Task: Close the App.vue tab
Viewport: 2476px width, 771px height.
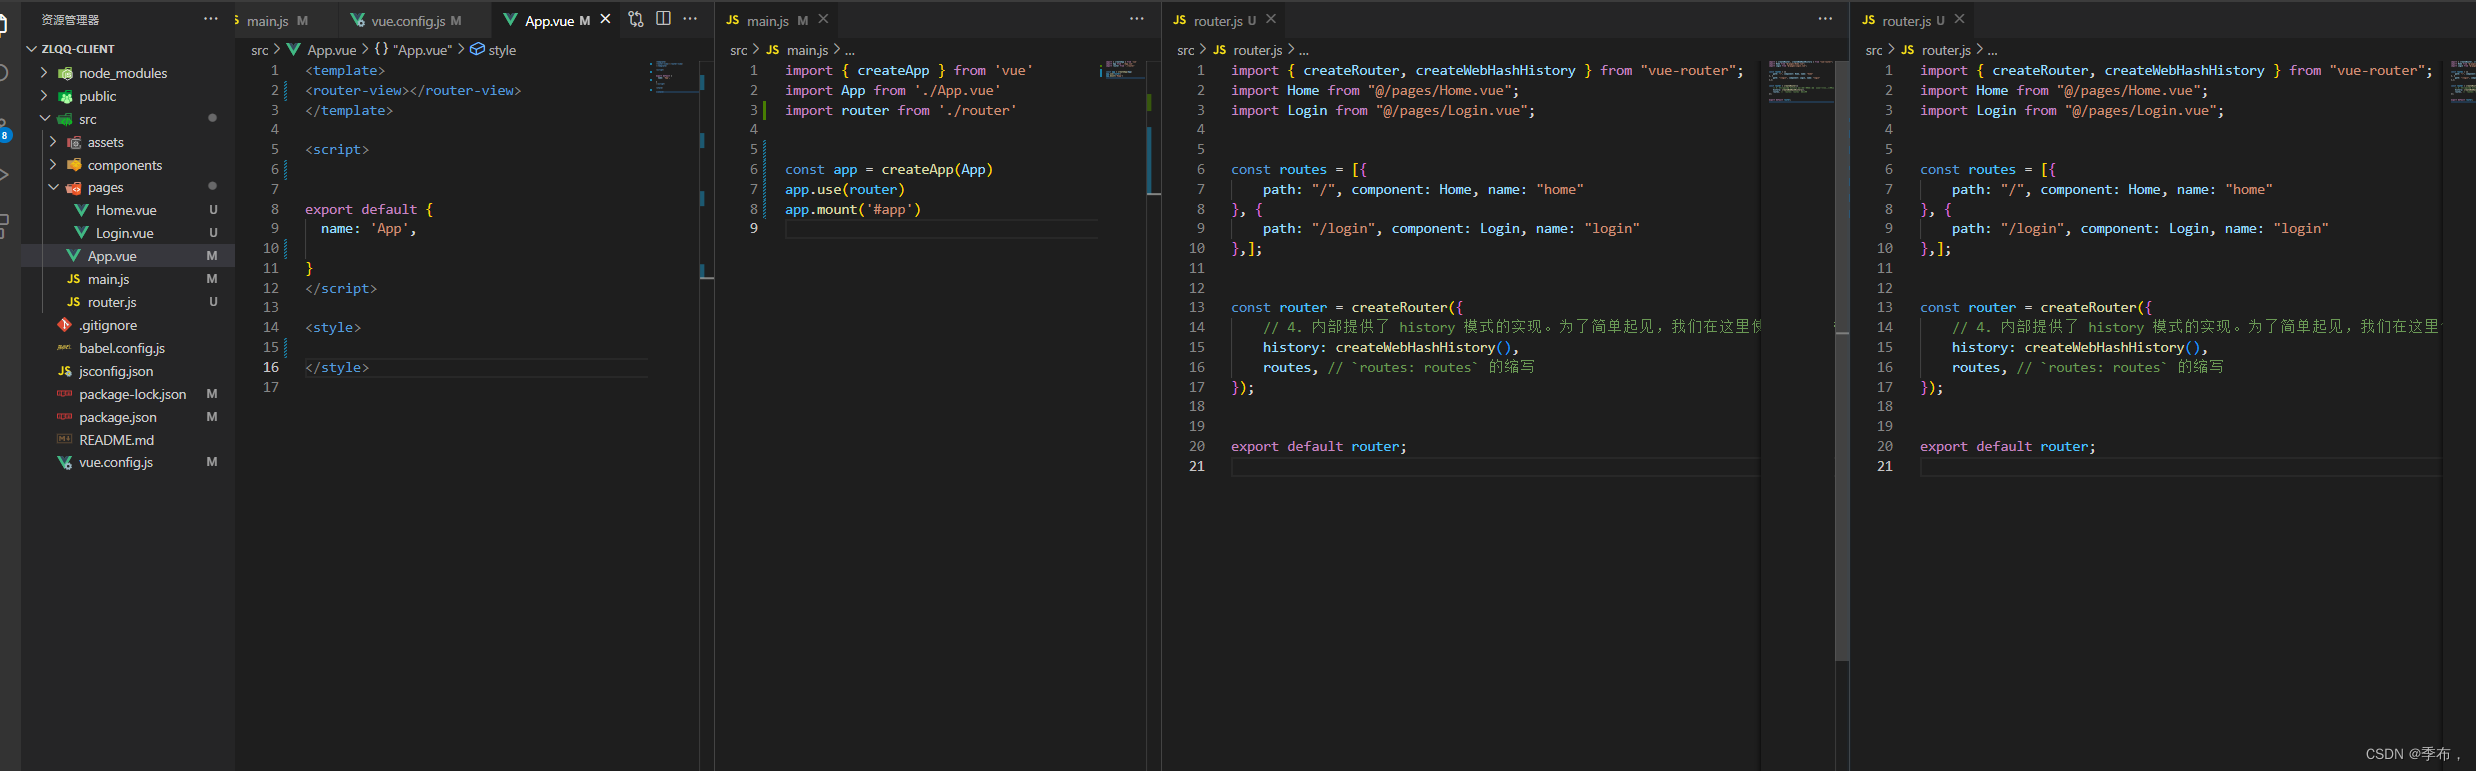Action: [605, 20]
